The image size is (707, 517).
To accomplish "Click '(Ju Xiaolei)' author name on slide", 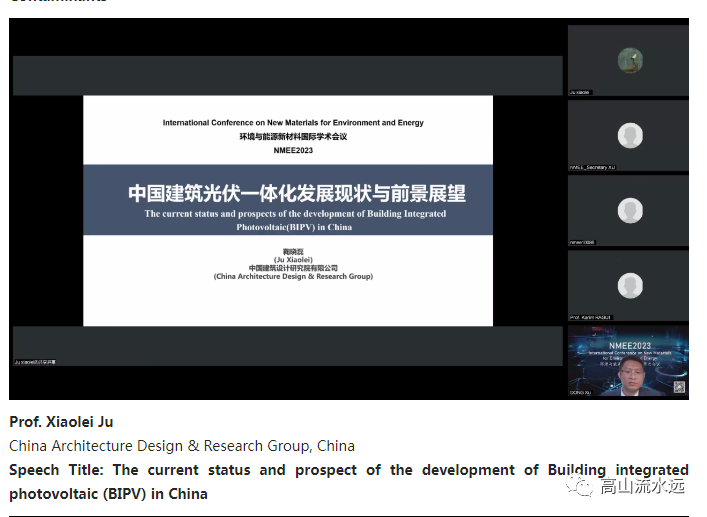I will tap(293, 260).
